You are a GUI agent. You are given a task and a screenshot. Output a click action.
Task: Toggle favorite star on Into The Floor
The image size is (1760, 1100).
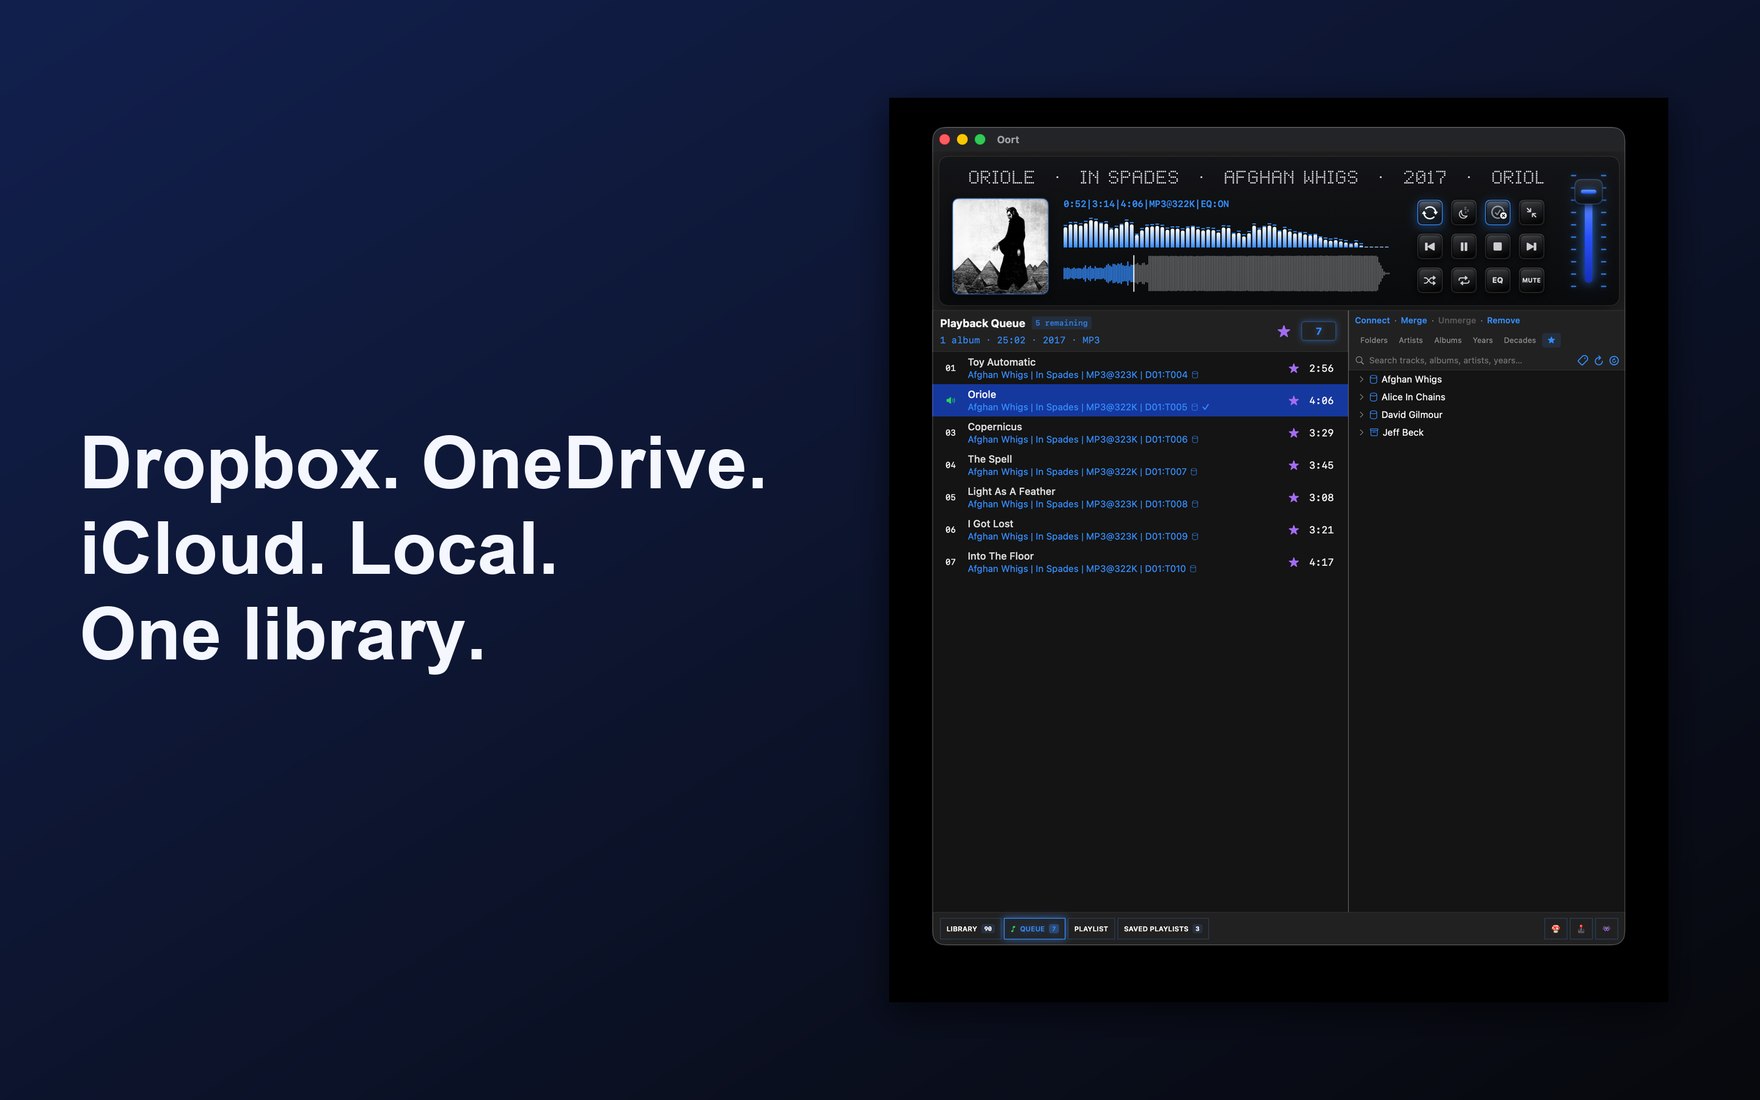pos(1294,562)
